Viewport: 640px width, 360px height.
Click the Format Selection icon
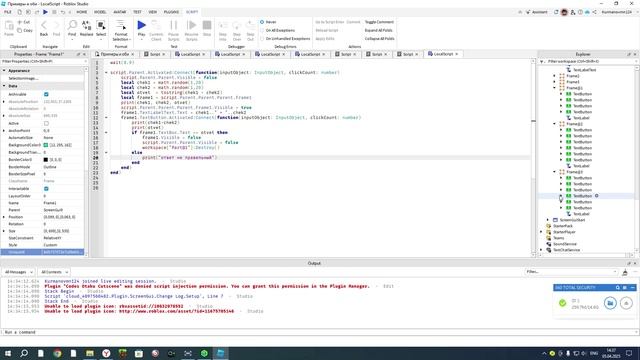pyautogui.click(x=121, y=25)
